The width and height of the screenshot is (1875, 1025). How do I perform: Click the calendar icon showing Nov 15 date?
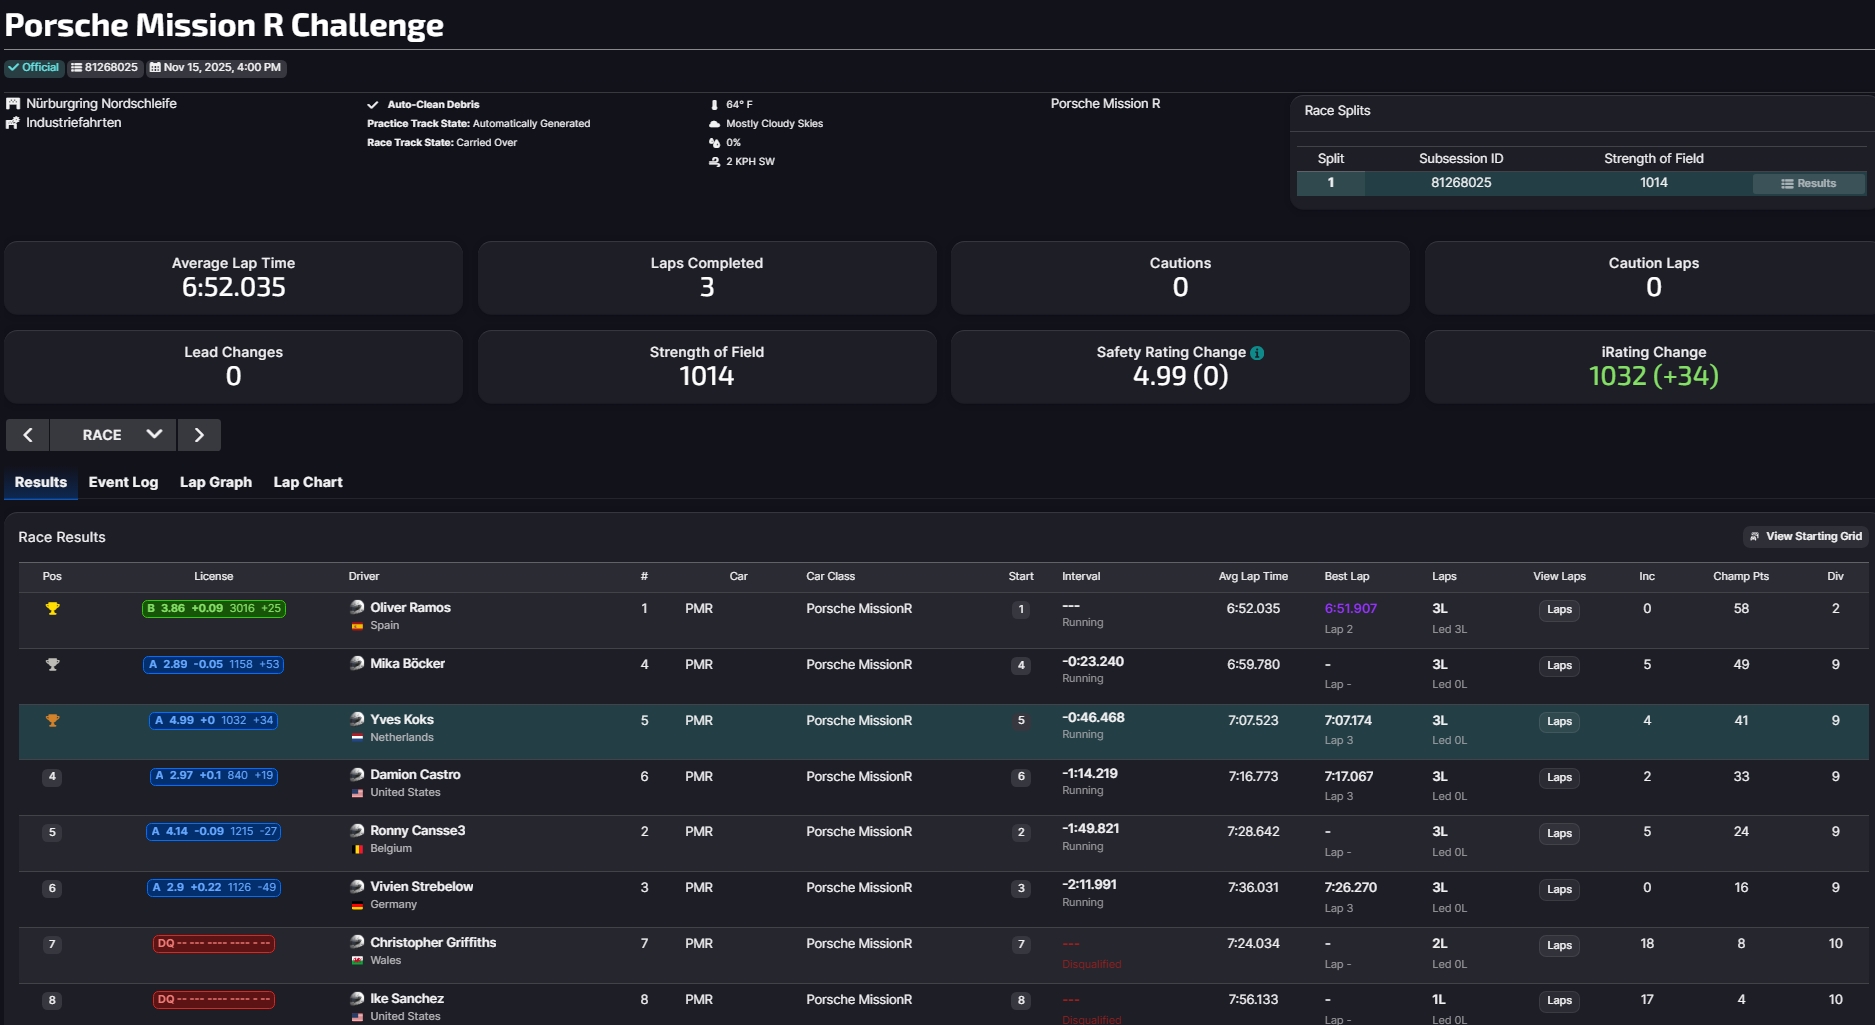coord(156,68)
